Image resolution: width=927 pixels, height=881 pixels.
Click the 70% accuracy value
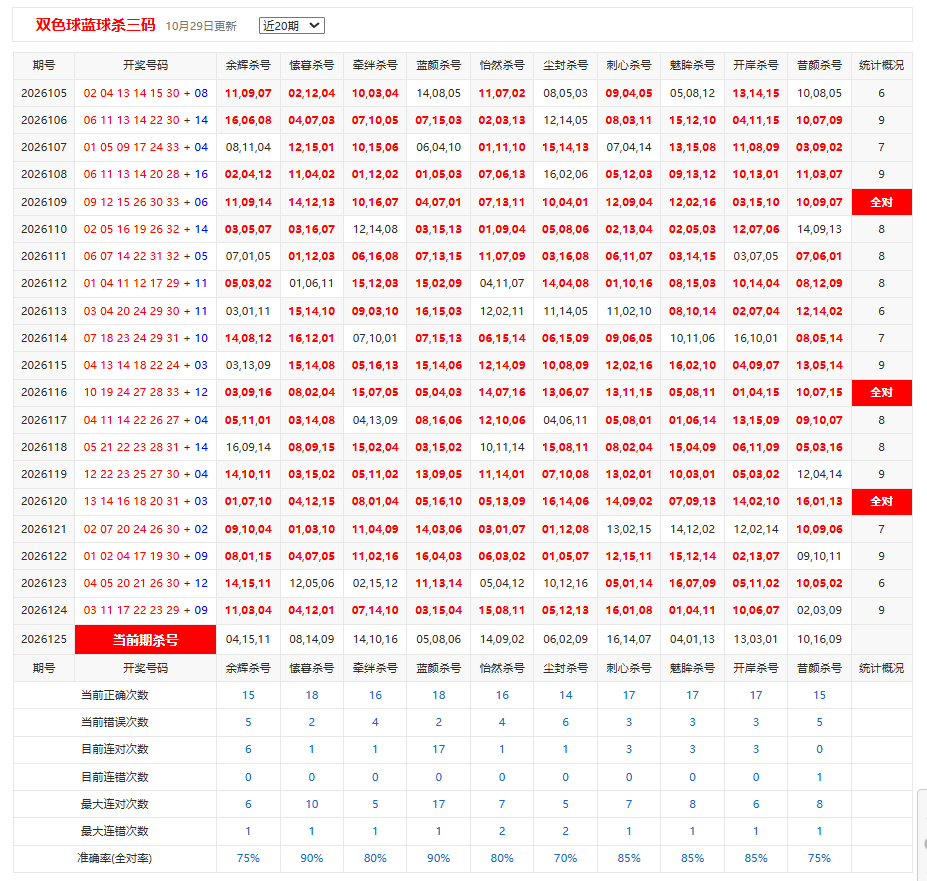click(x=566, y=858)
